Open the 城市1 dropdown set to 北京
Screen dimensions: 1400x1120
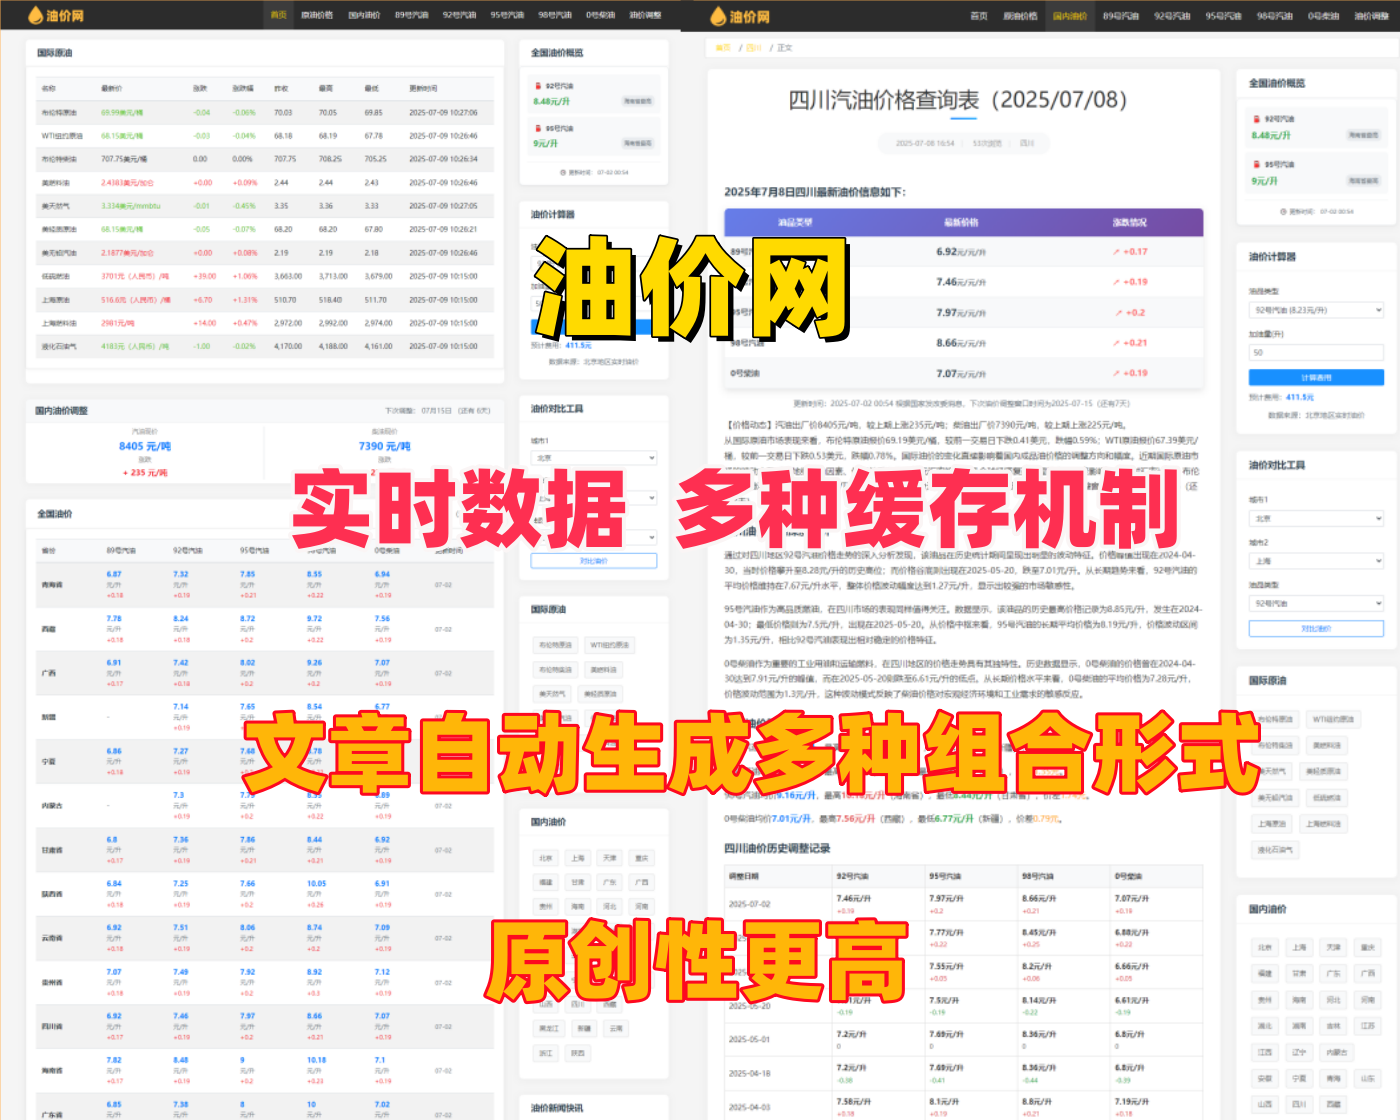1316,517
